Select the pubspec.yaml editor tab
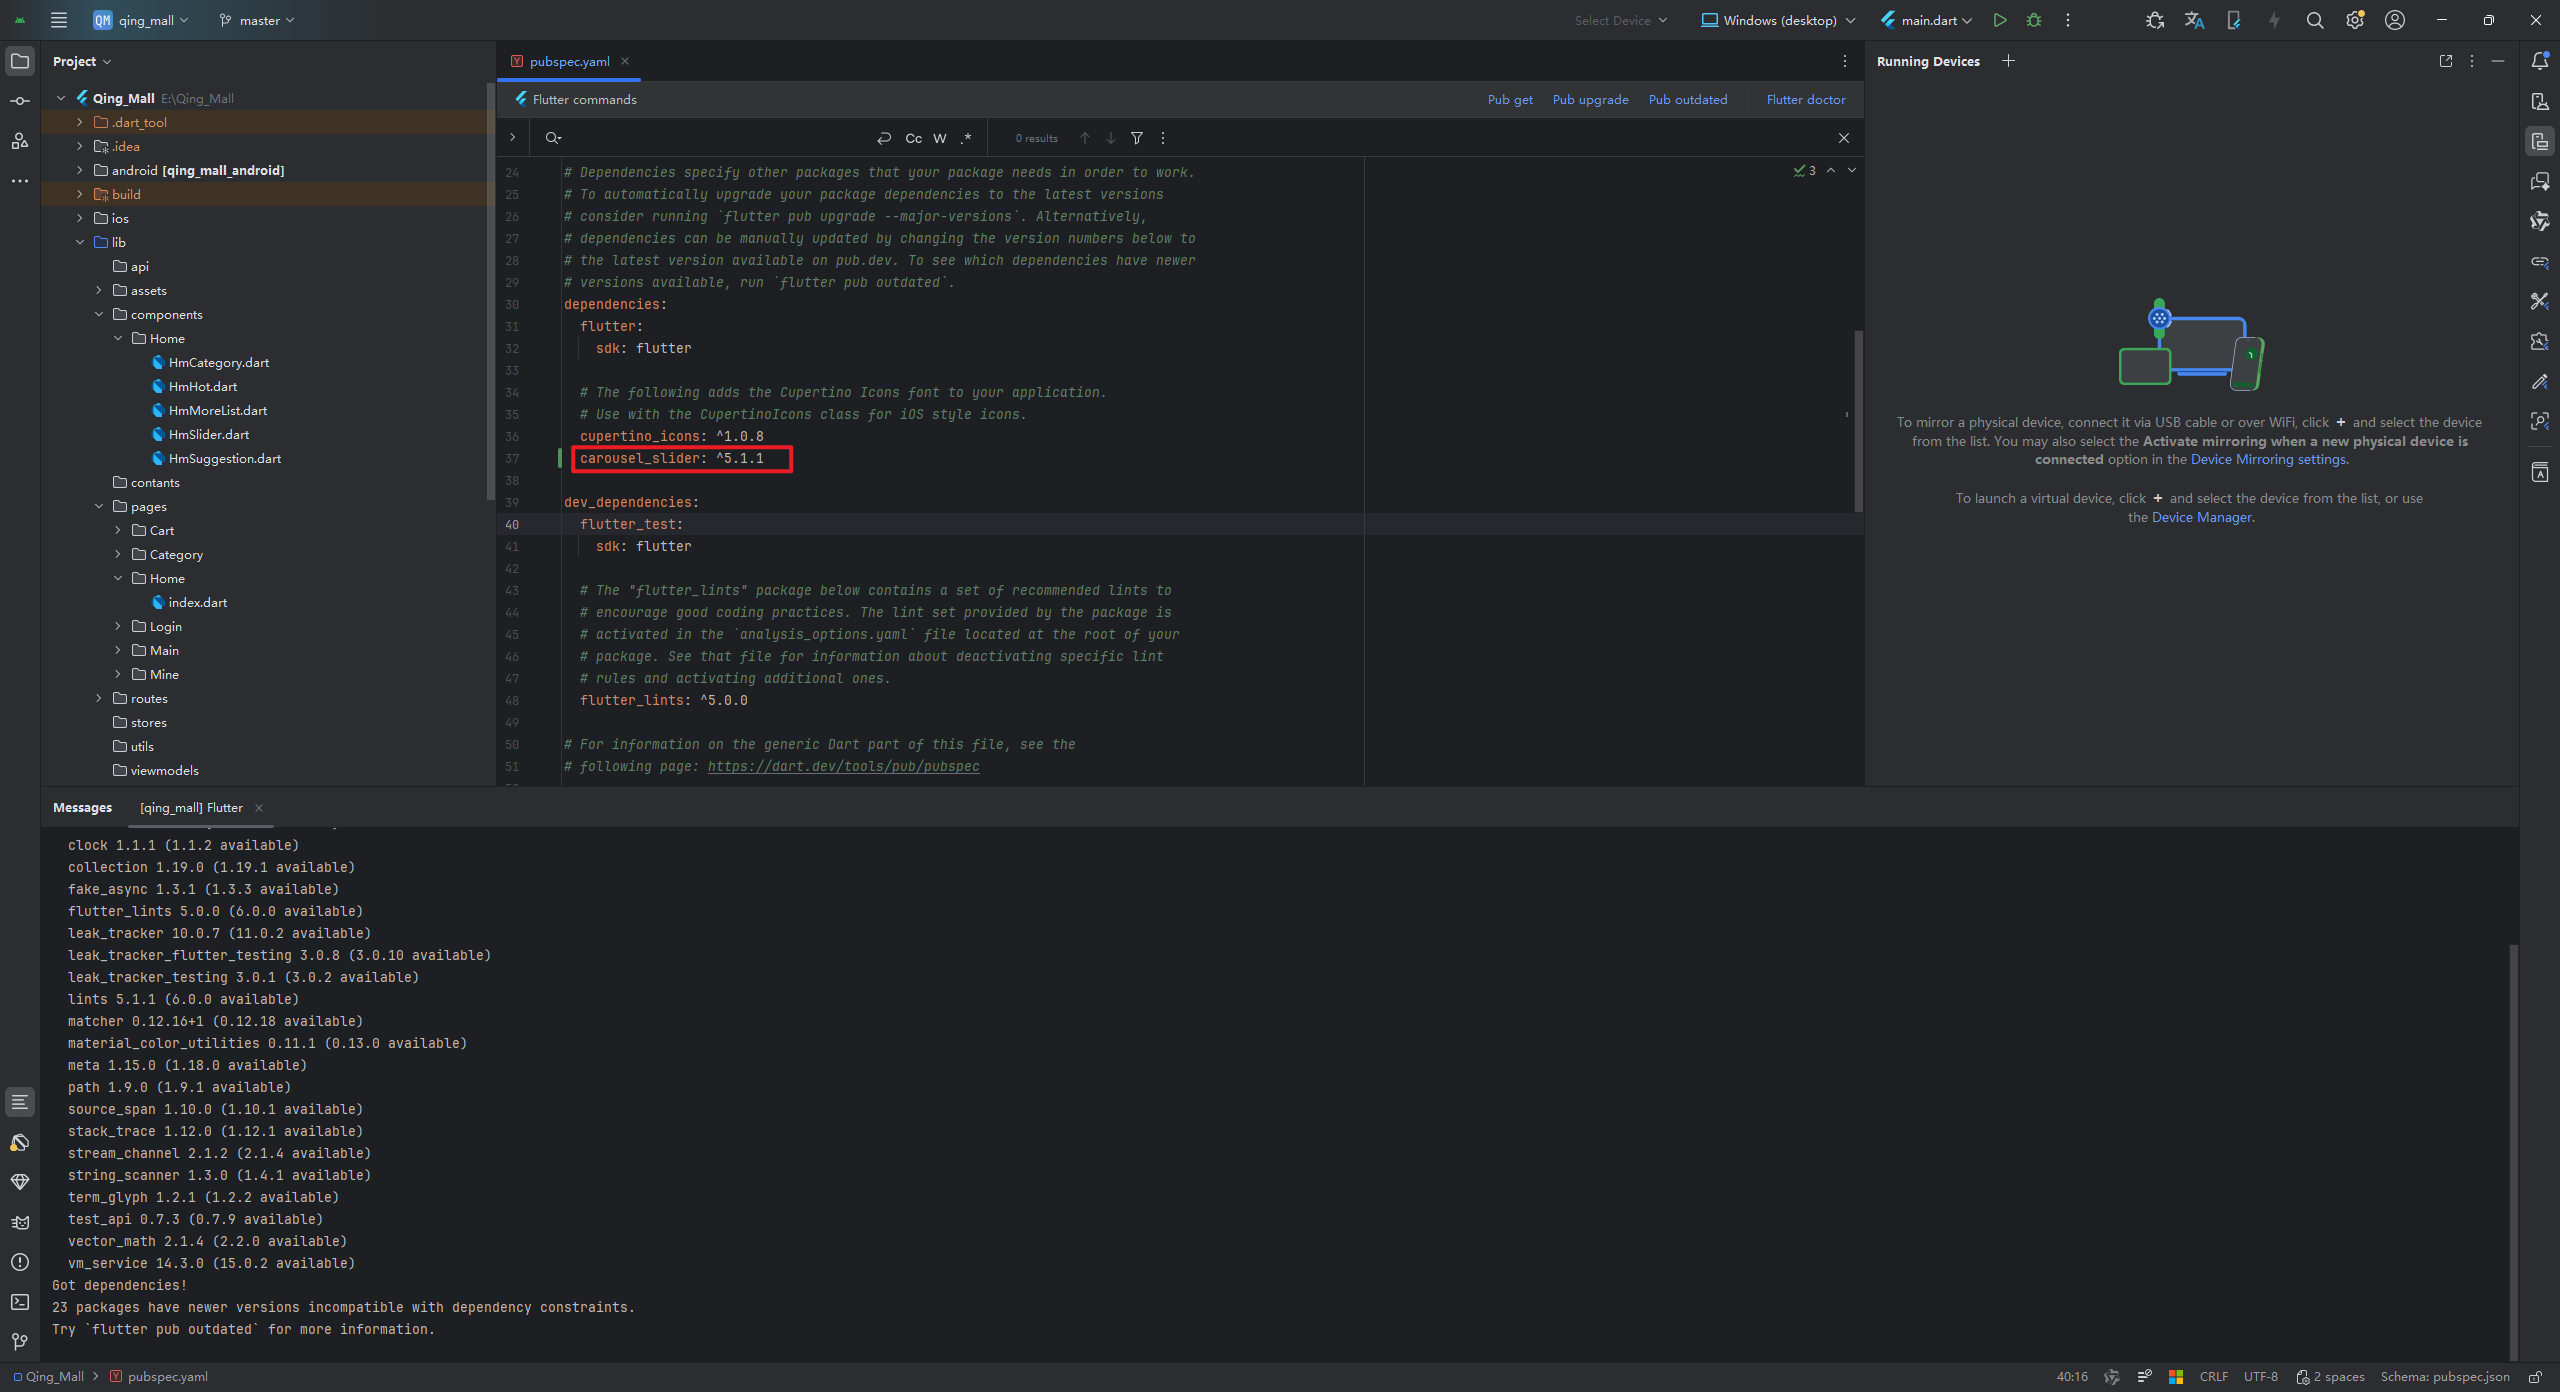The width and height of the screenshot is (2560, 1392). 568,61
